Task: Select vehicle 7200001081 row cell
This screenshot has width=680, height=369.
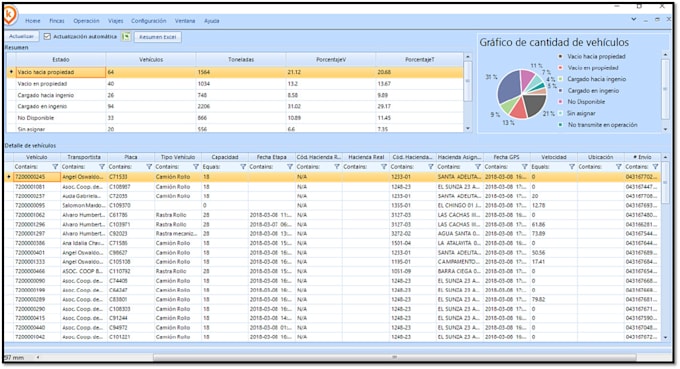Action: pos(37,187)
